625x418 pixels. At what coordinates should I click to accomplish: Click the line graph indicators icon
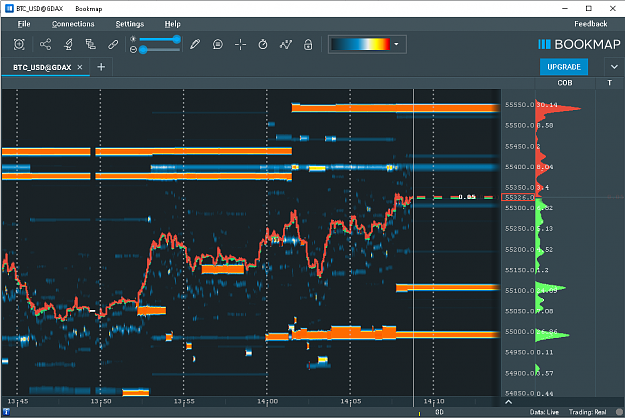pos(285,44)
